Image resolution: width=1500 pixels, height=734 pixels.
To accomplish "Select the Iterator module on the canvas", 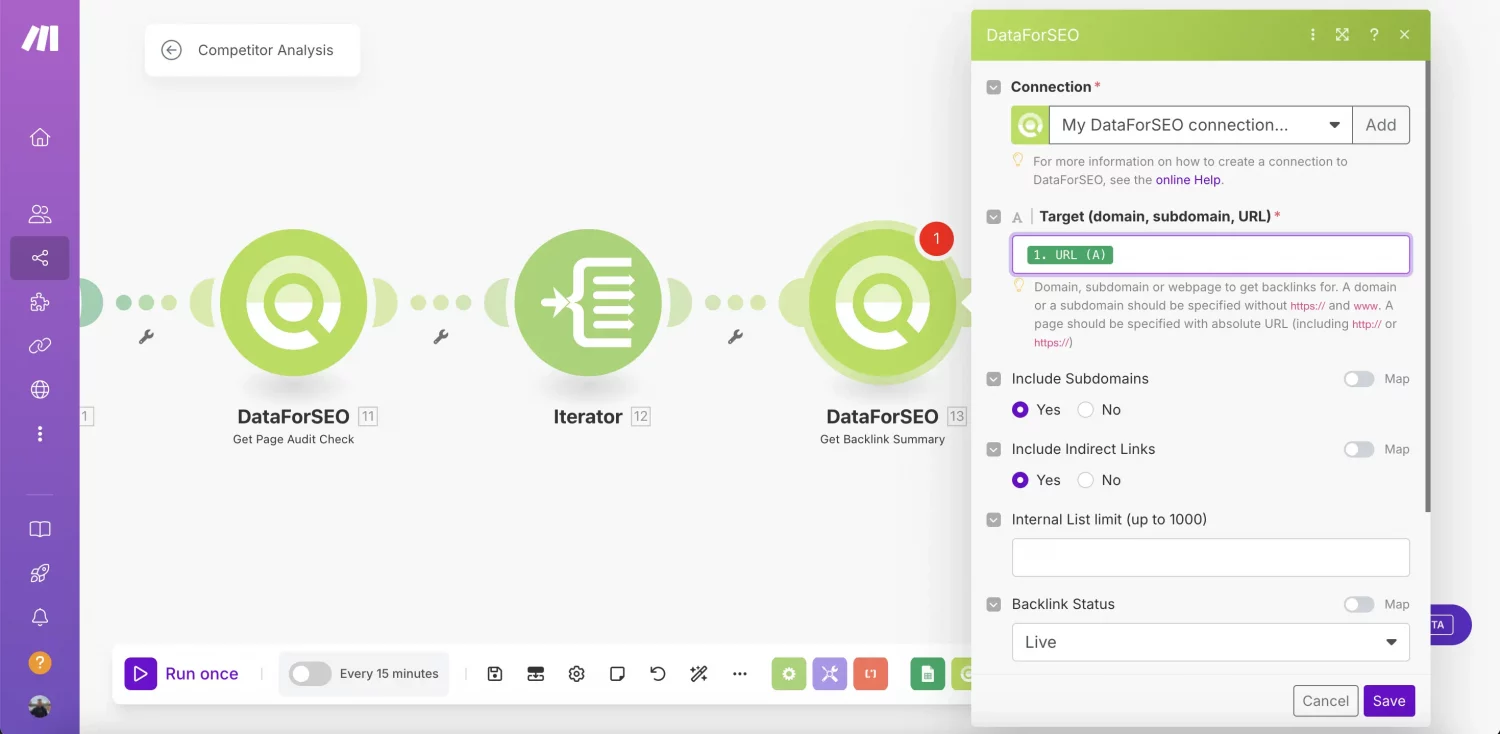I will click(x=588, y=303).
